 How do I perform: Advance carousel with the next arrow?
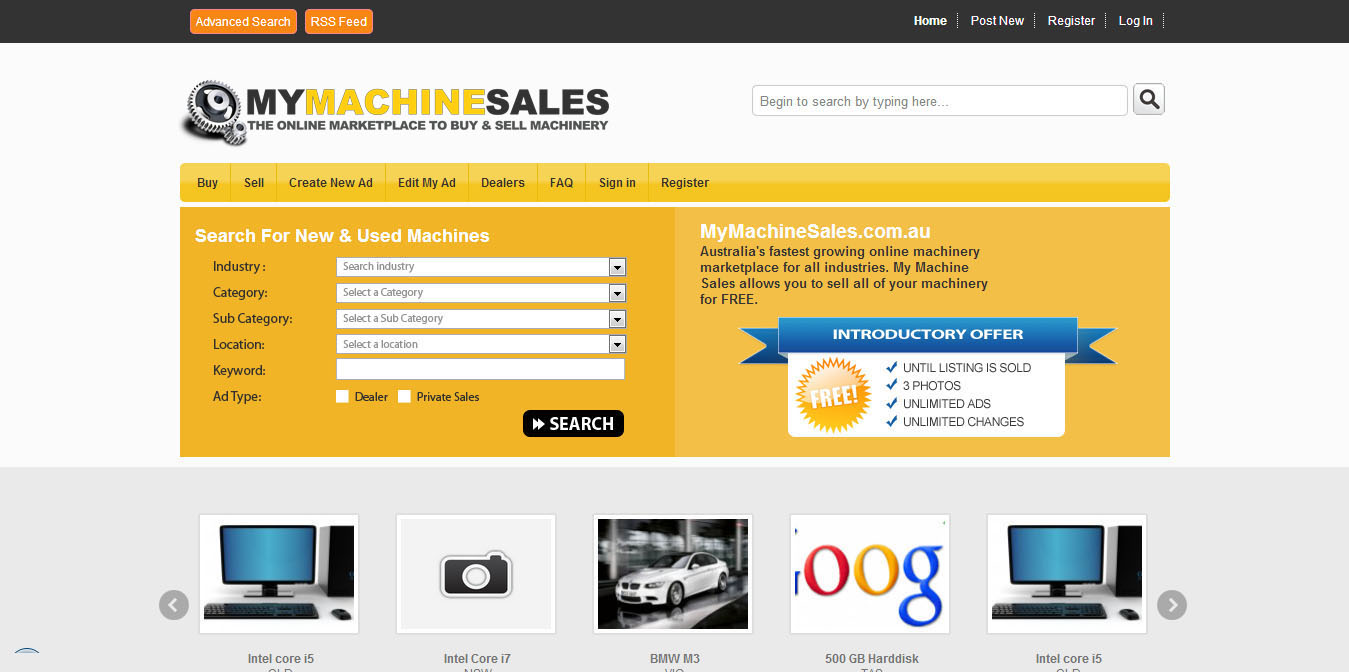pos(1172,605)
